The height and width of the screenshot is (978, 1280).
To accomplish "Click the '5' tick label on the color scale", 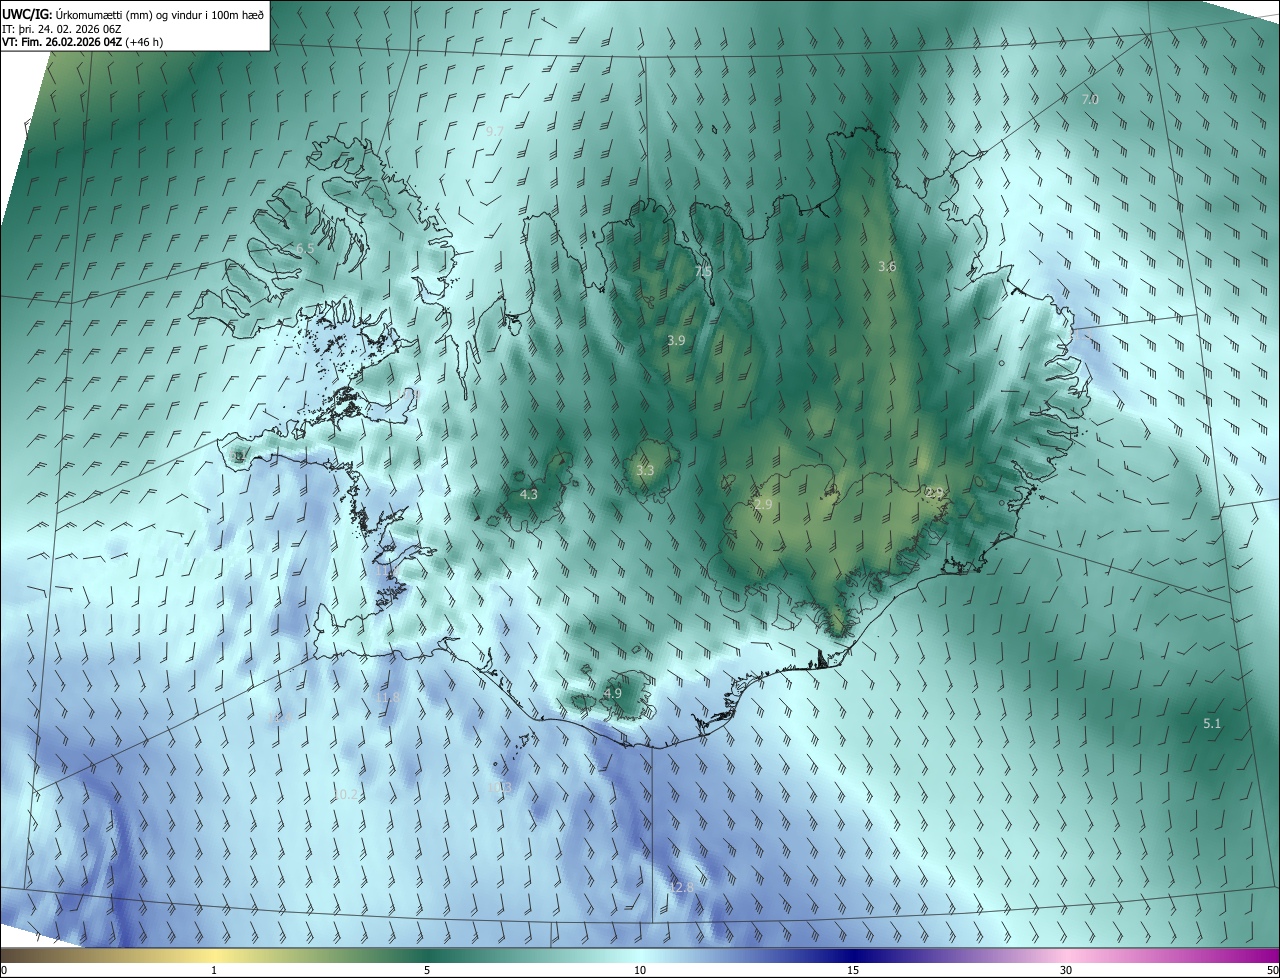I will coord(427,971).
